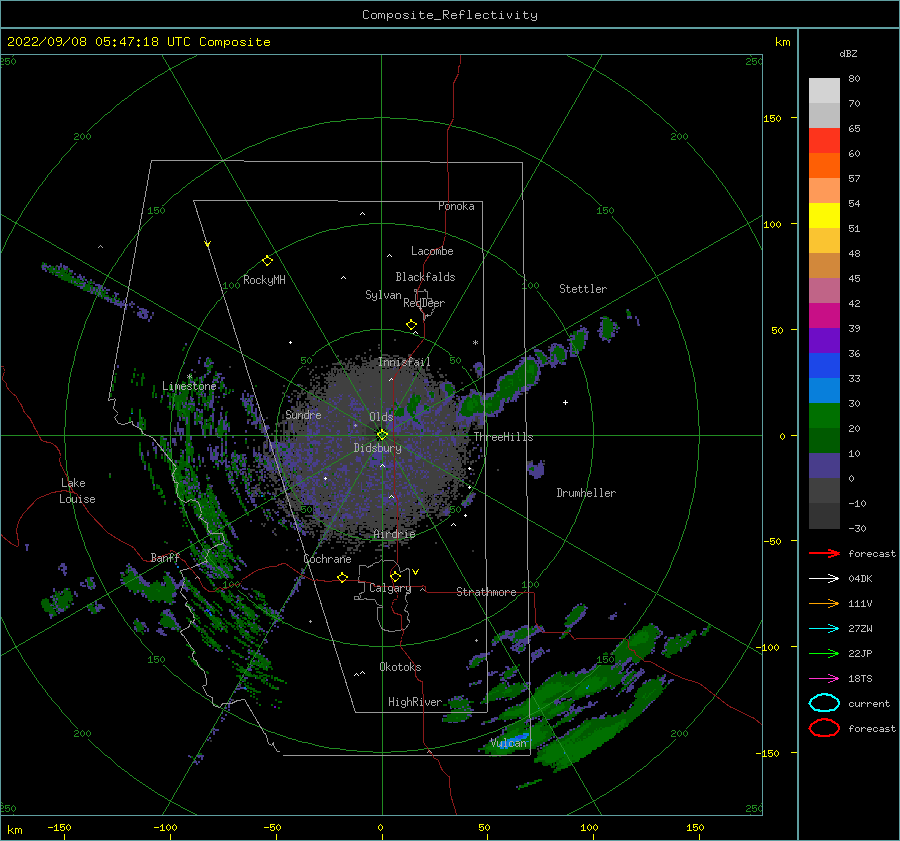This screenshot has height=841, width=900.
Task: Click yellow diamond marker below RedDeer
Action: [x=411, y=325]
